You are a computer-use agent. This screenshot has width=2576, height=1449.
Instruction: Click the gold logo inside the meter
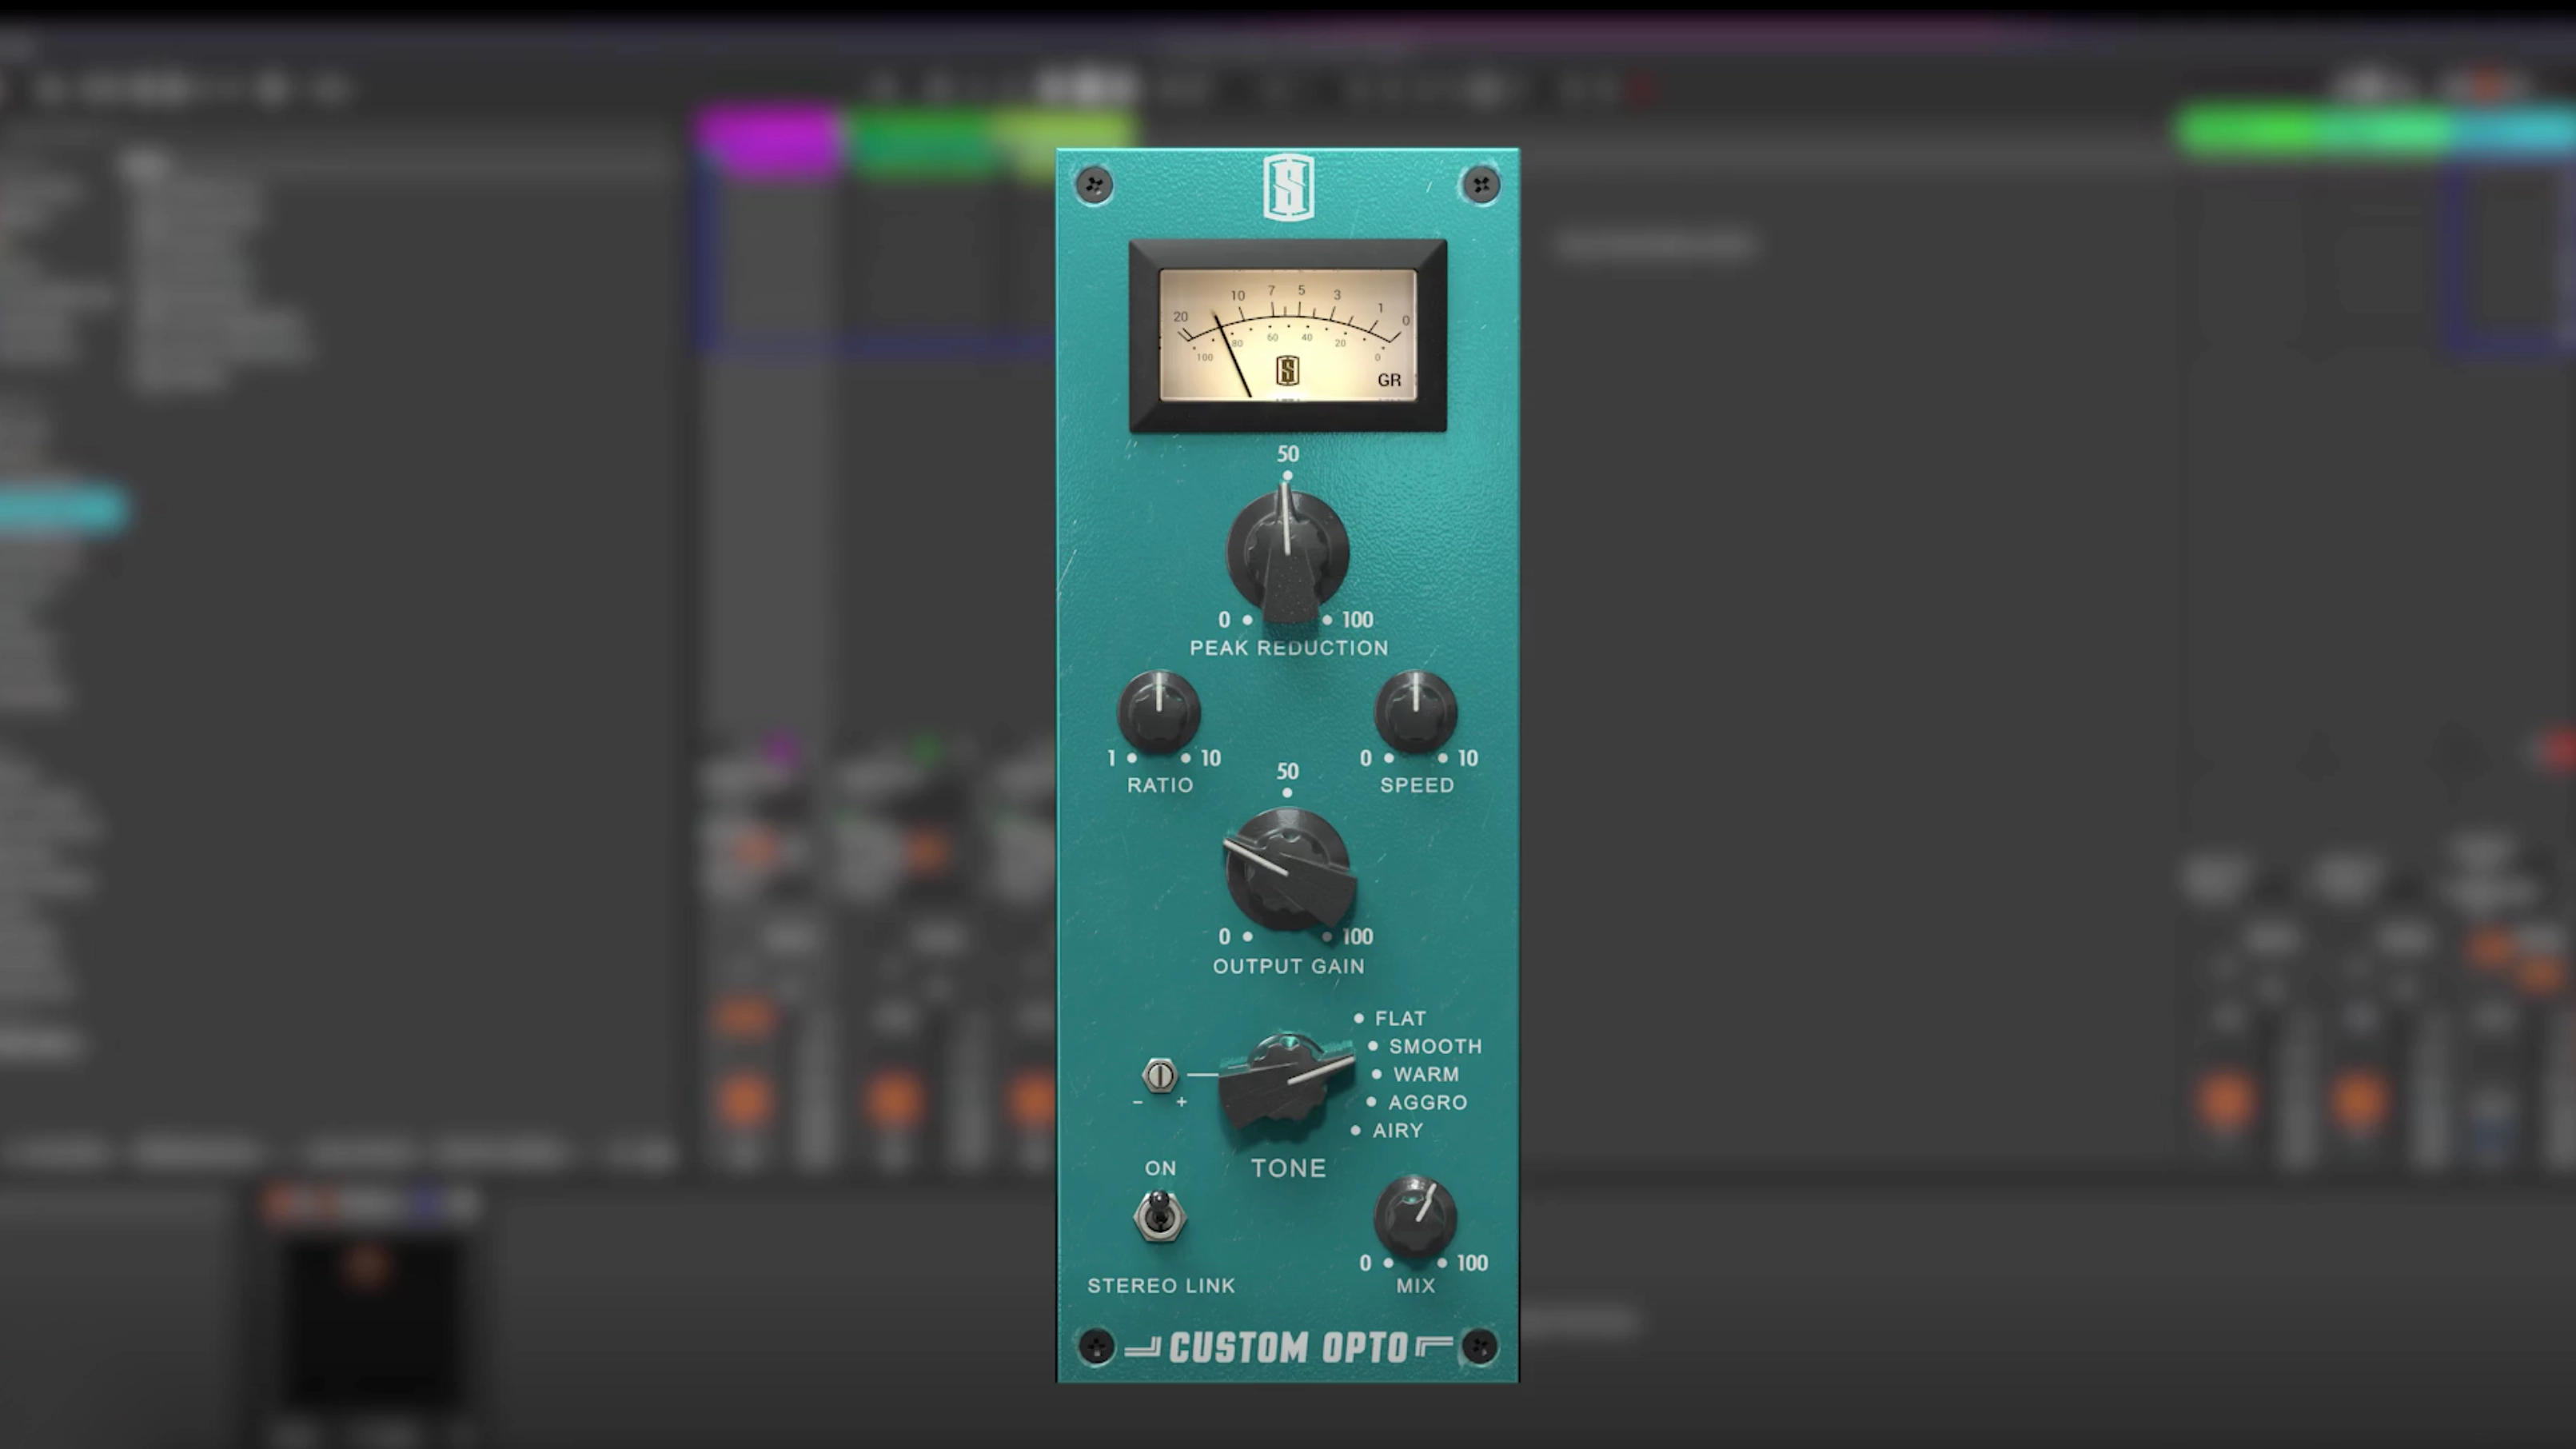1287,371
